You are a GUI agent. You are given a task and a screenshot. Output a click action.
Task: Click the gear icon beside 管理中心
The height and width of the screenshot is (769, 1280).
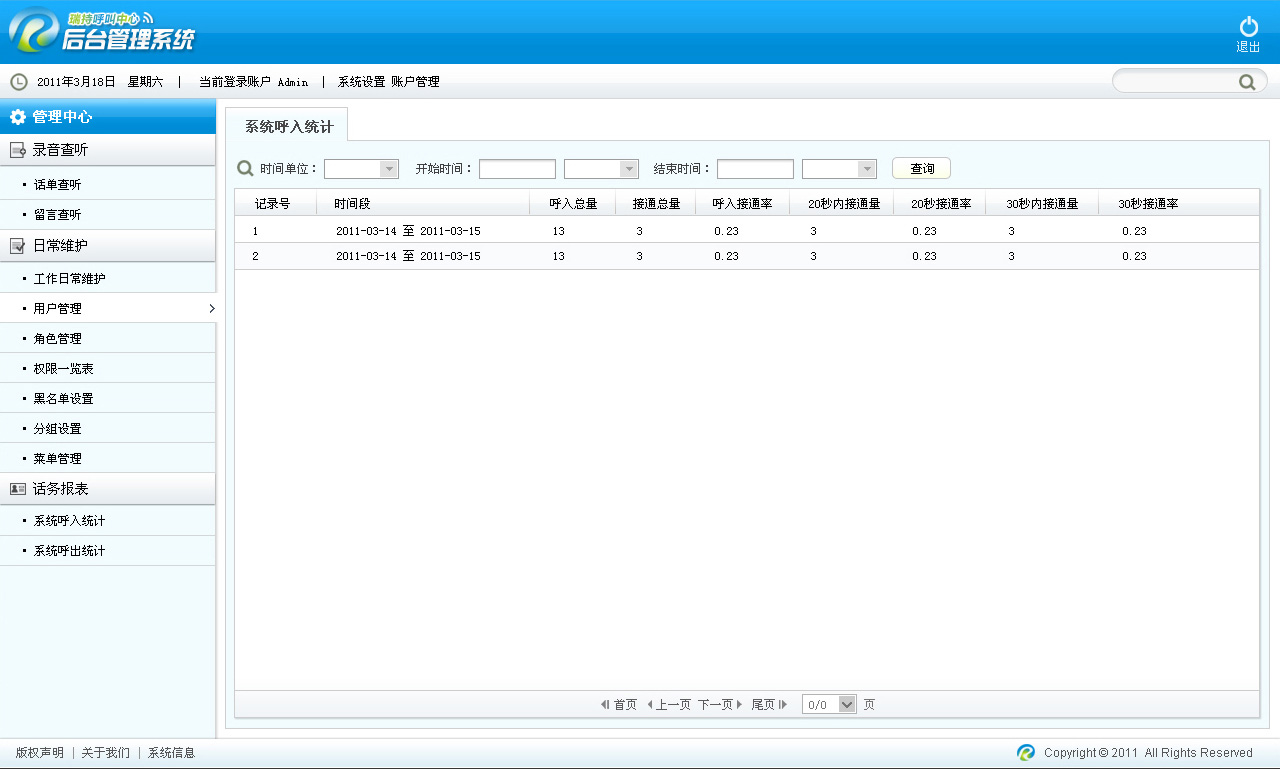coord(18,117)
